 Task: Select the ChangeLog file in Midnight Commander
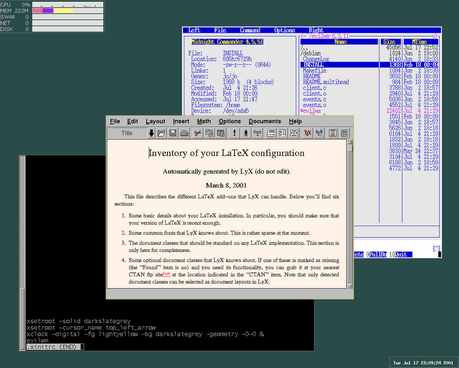point(316,59)
